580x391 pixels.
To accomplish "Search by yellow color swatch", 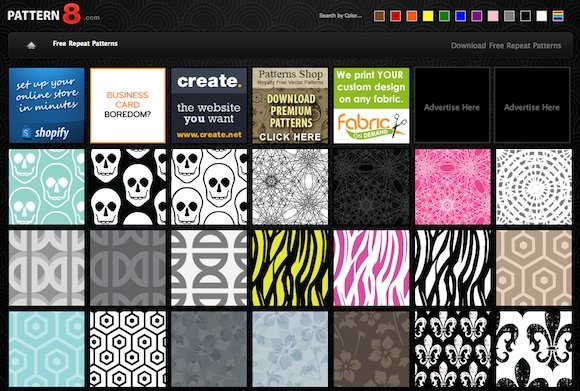I will pyautogui.click(x=428, y=16).
